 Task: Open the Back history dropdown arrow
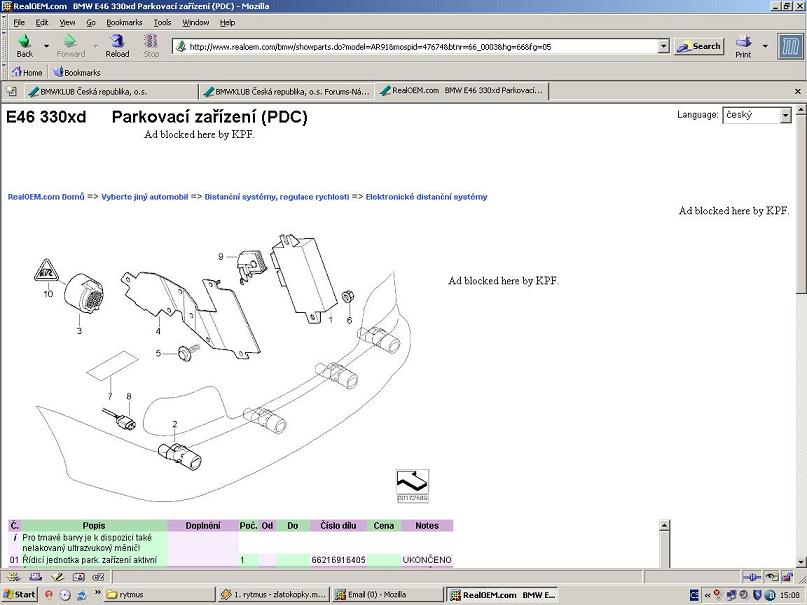tap(46, 46)
